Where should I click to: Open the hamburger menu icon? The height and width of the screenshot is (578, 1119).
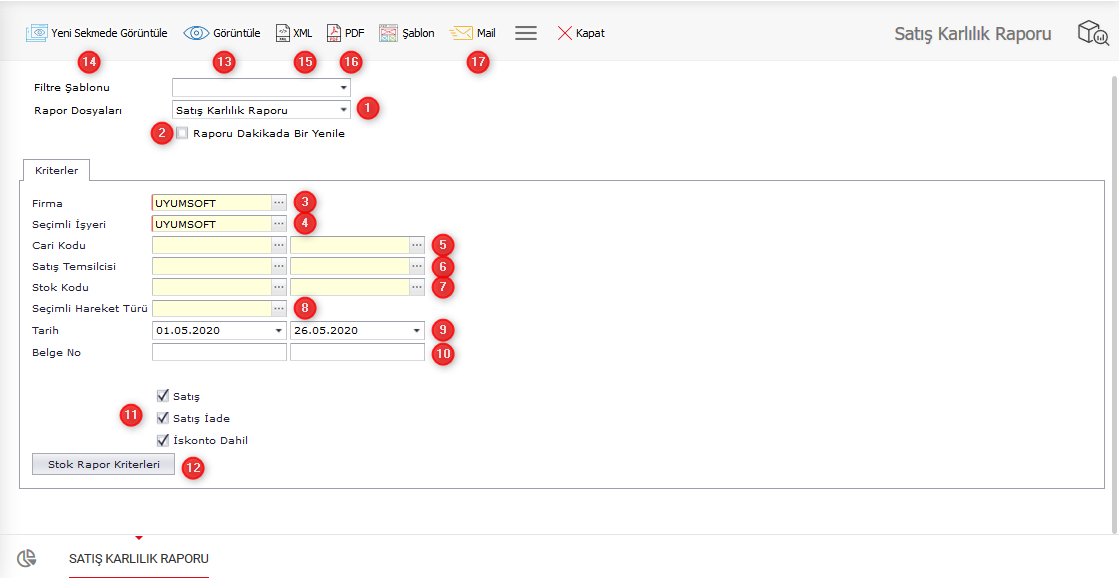(x=526, y=33)
